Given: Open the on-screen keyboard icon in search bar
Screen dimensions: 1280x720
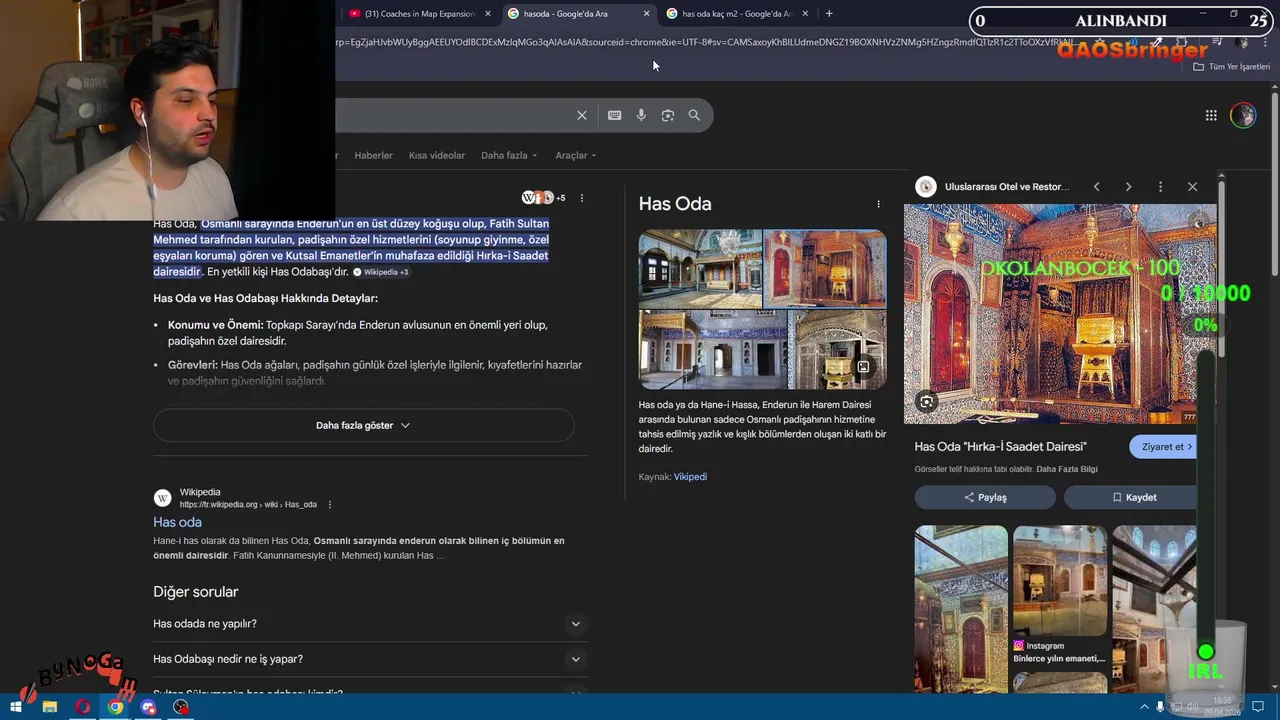Looking at the screenshot, I should (615, 115).
